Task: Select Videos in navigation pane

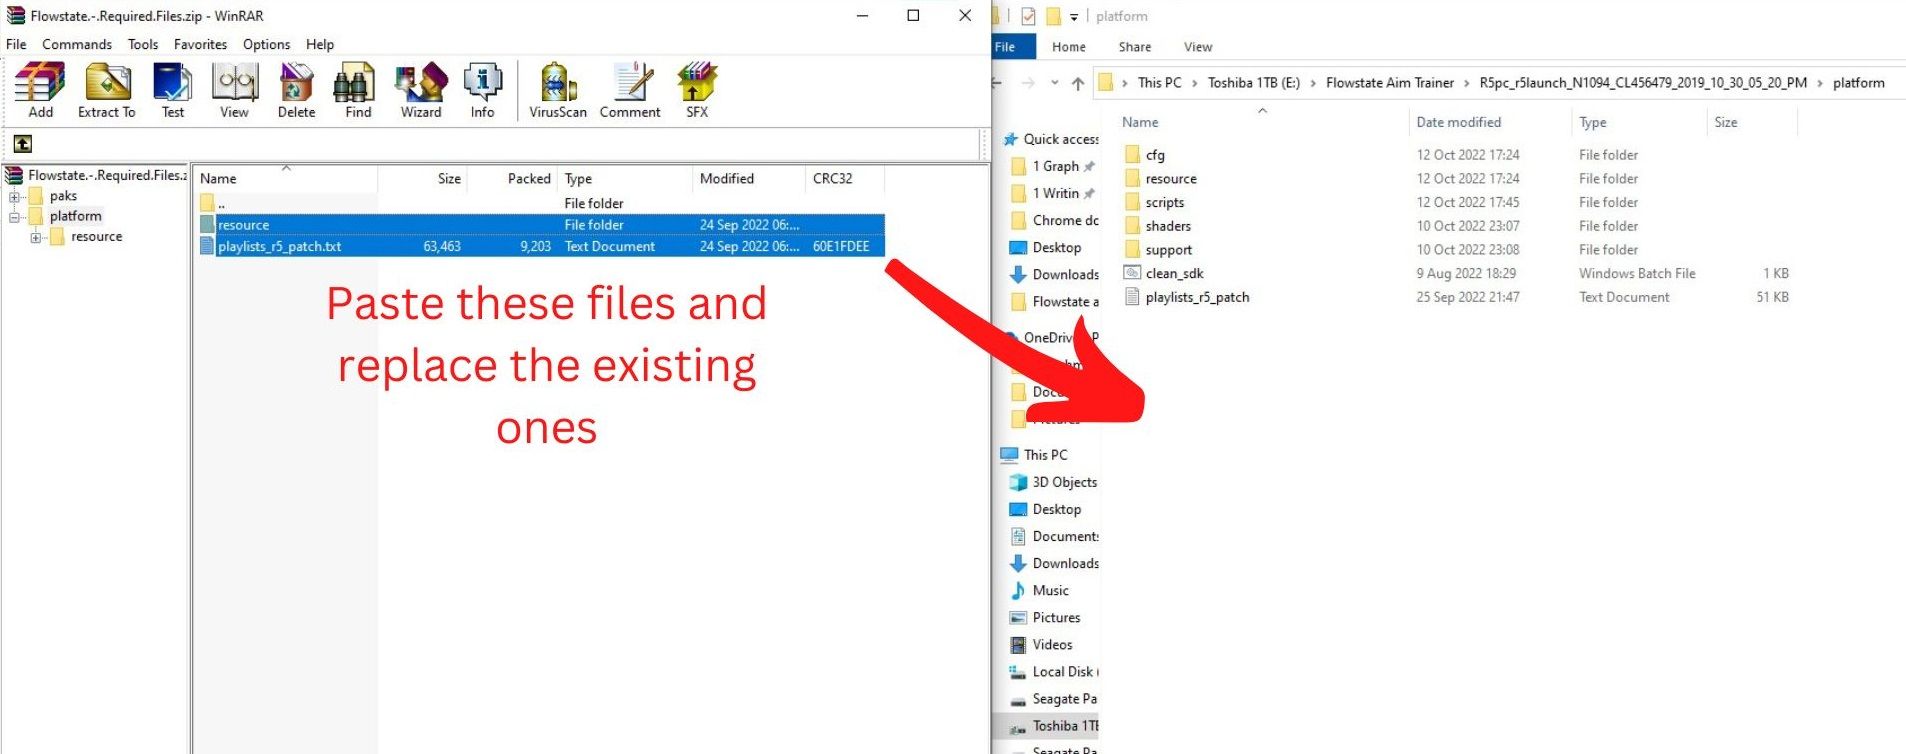Action: (x=1052, y=644)
